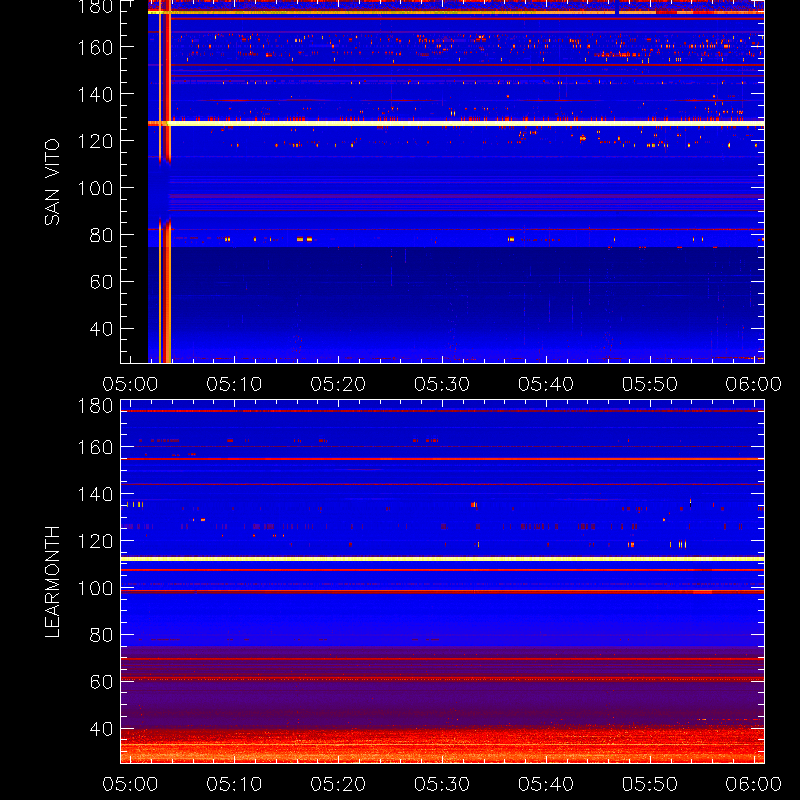The width and height of the screenshot is (800, 800).
Task: Pick the 100 frequency label on Learmonth plot
Action: click(95, 588)
